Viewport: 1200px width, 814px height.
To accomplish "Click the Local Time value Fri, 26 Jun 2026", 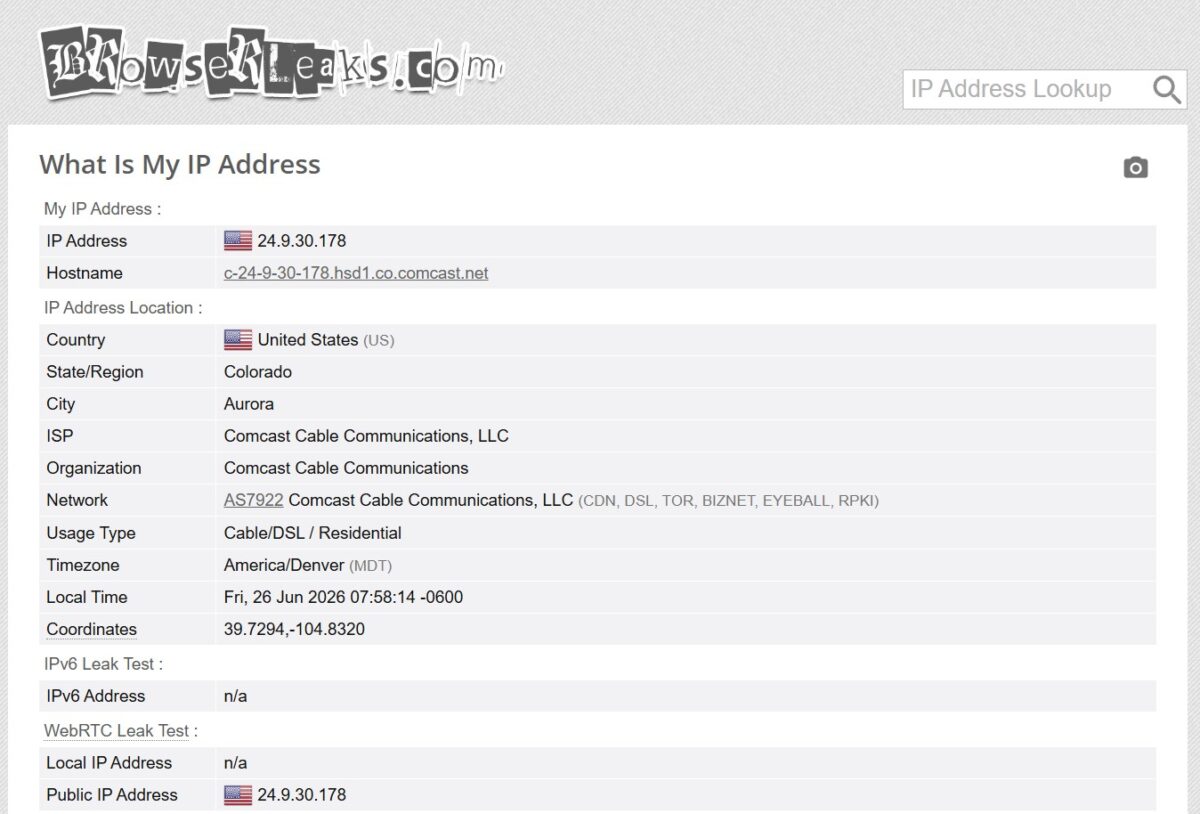I will click(x=343, y=597).
